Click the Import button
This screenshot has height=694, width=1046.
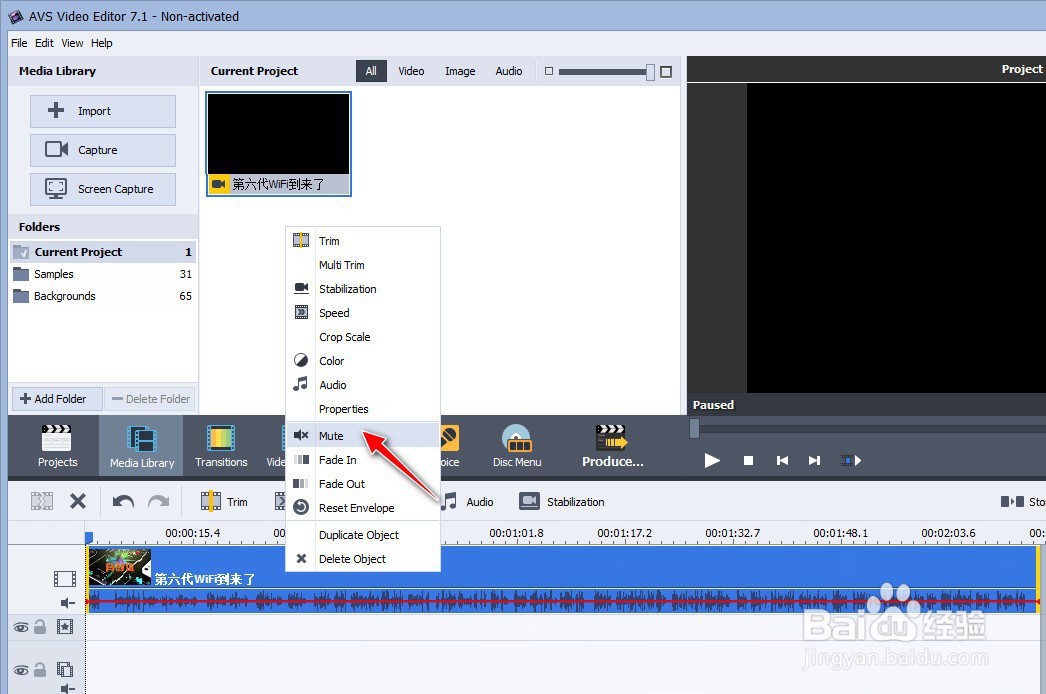click(102, 111)
